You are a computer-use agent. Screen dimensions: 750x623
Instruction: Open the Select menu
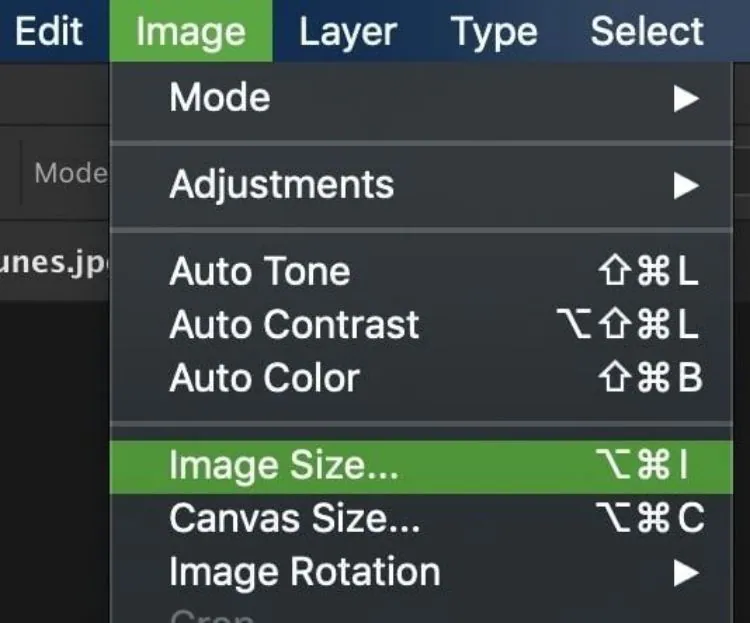tap(647, 31)
